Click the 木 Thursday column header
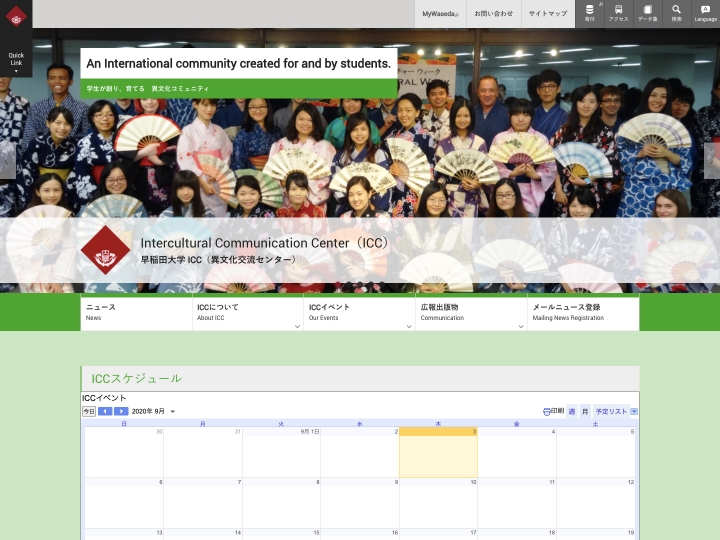 [x=438, y=424]
